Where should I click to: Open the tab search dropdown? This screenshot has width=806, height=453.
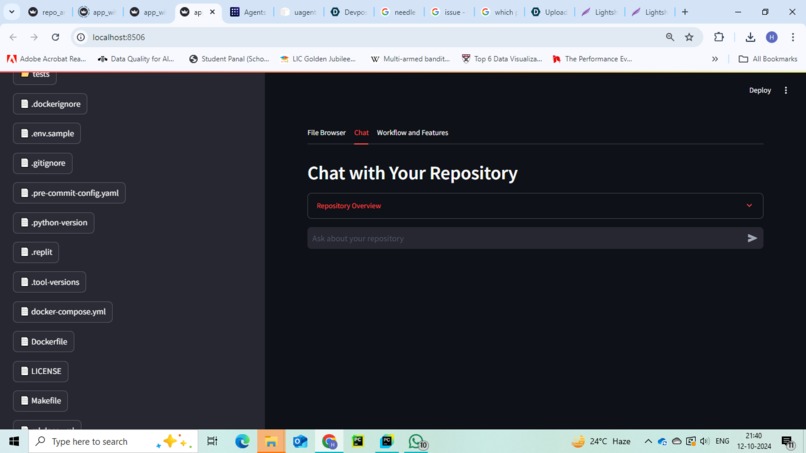(11, 12)
